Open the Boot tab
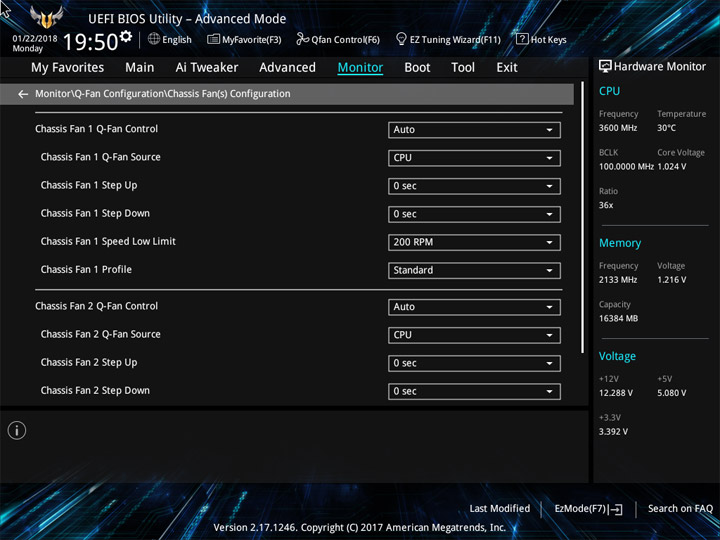This screenshot has height=540, width=720. 417,68
